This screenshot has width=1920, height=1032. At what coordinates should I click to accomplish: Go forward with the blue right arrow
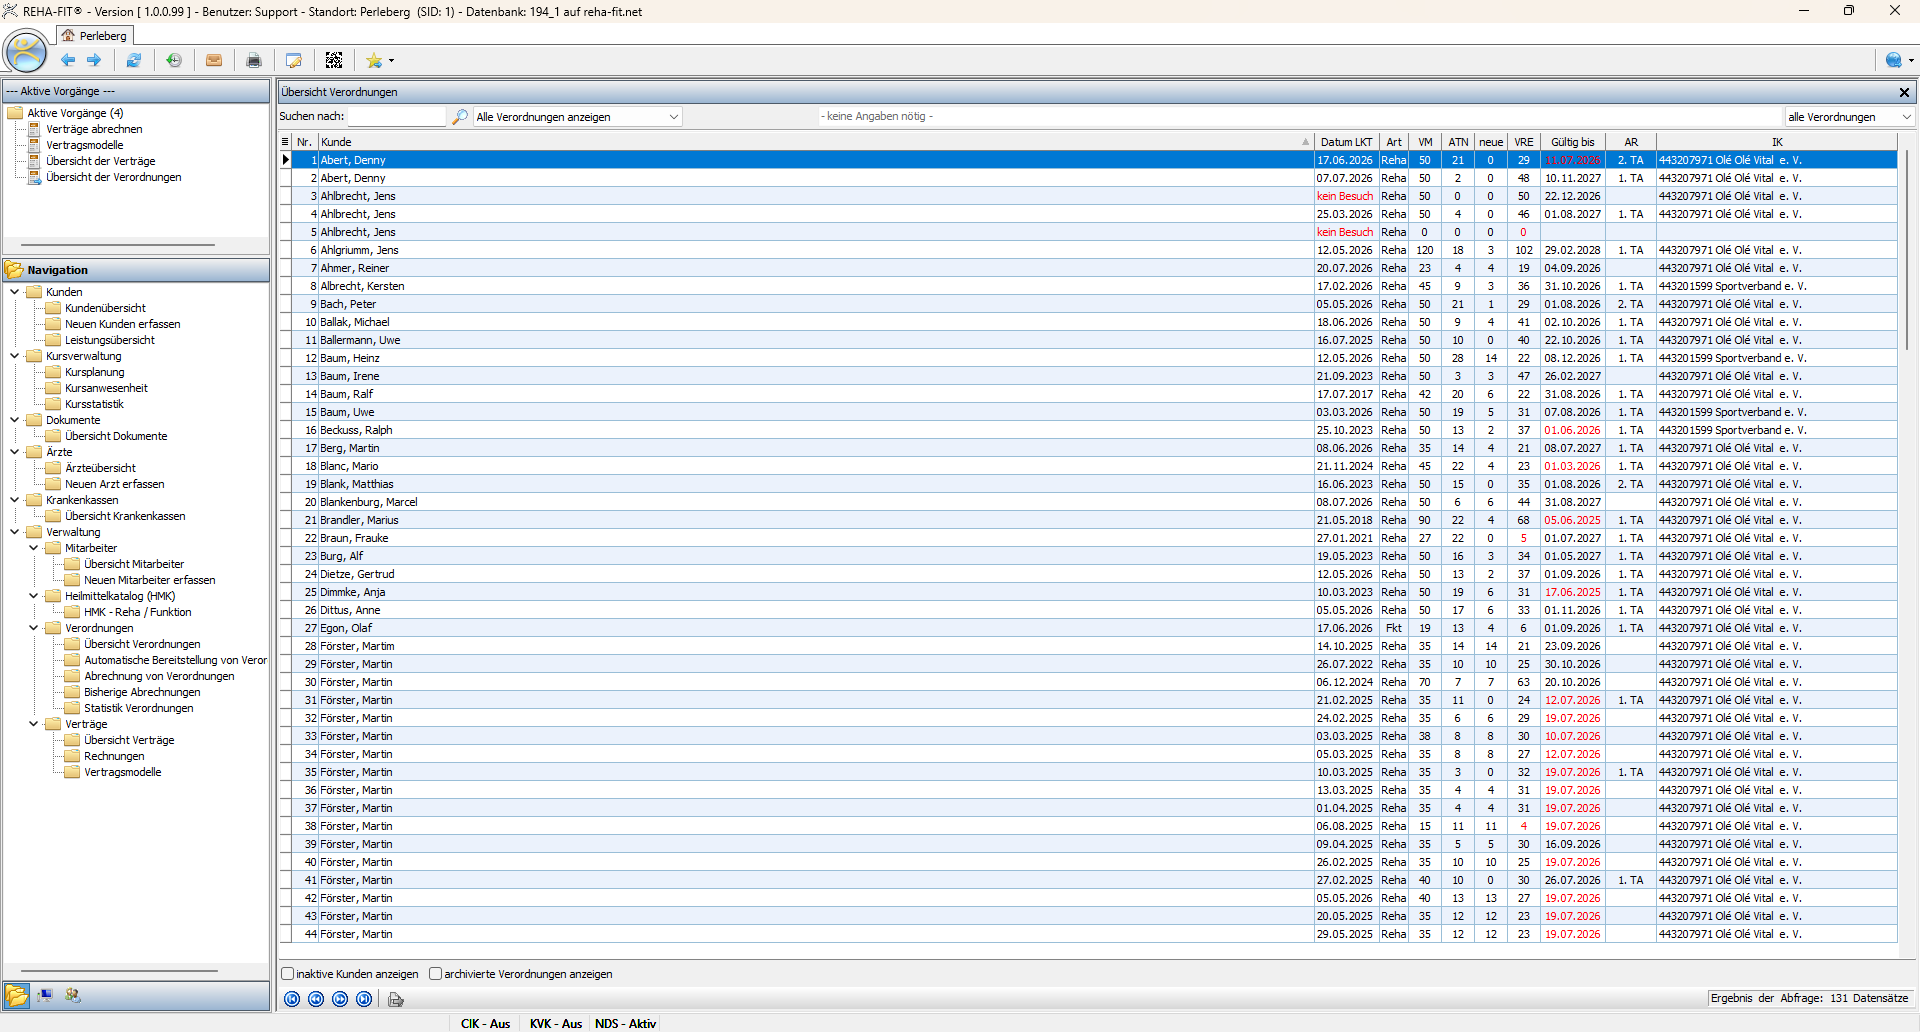[x=94, y=60]
